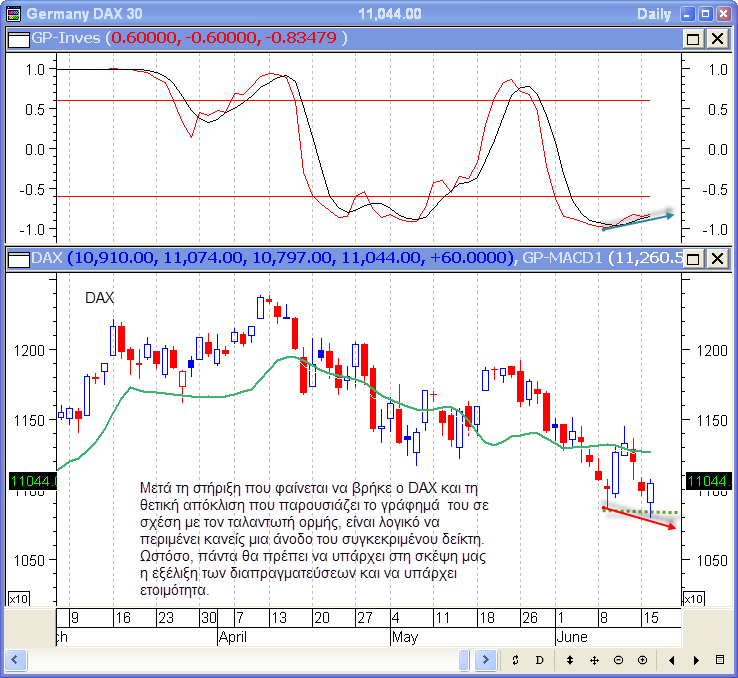Close the GP-Inves indicator panel
Viewport: 738px width, 678px height.
[x=717, y=39]
